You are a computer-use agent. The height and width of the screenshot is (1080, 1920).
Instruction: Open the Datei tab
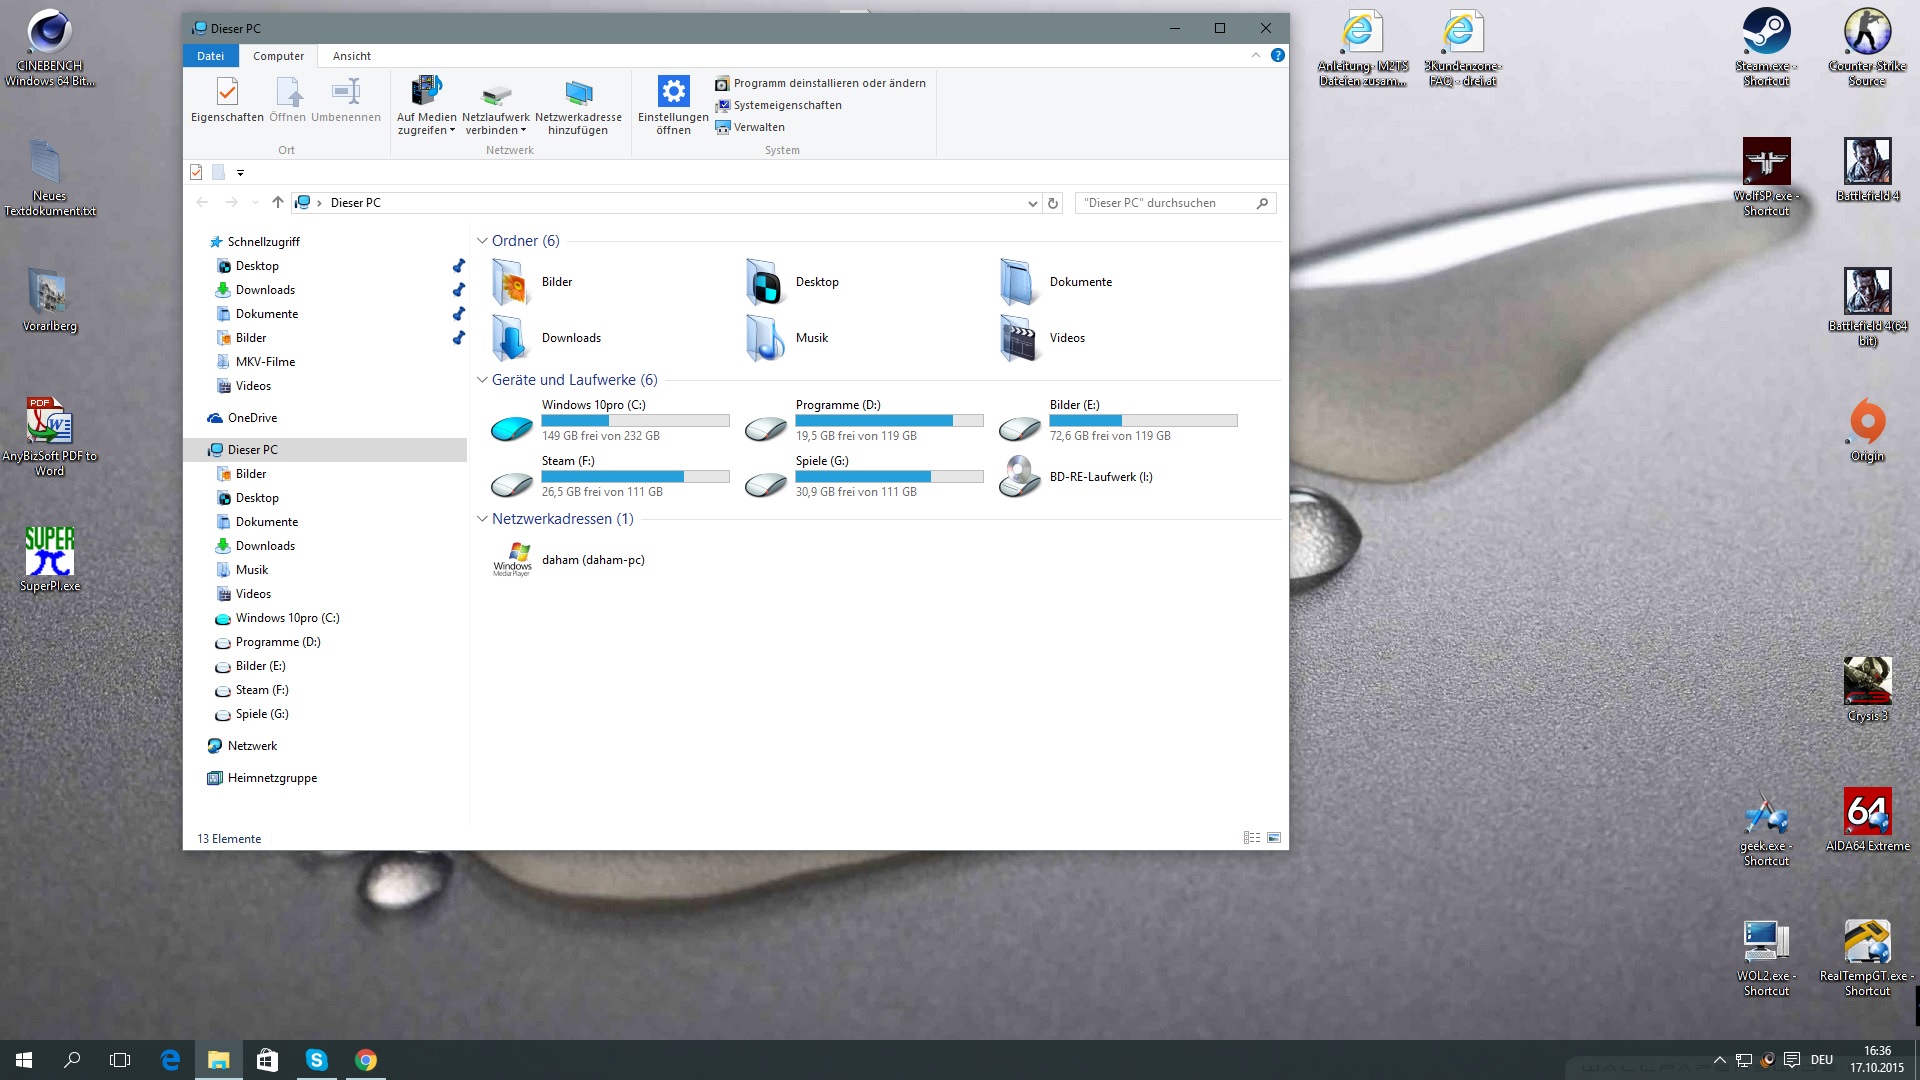(210, 56)
